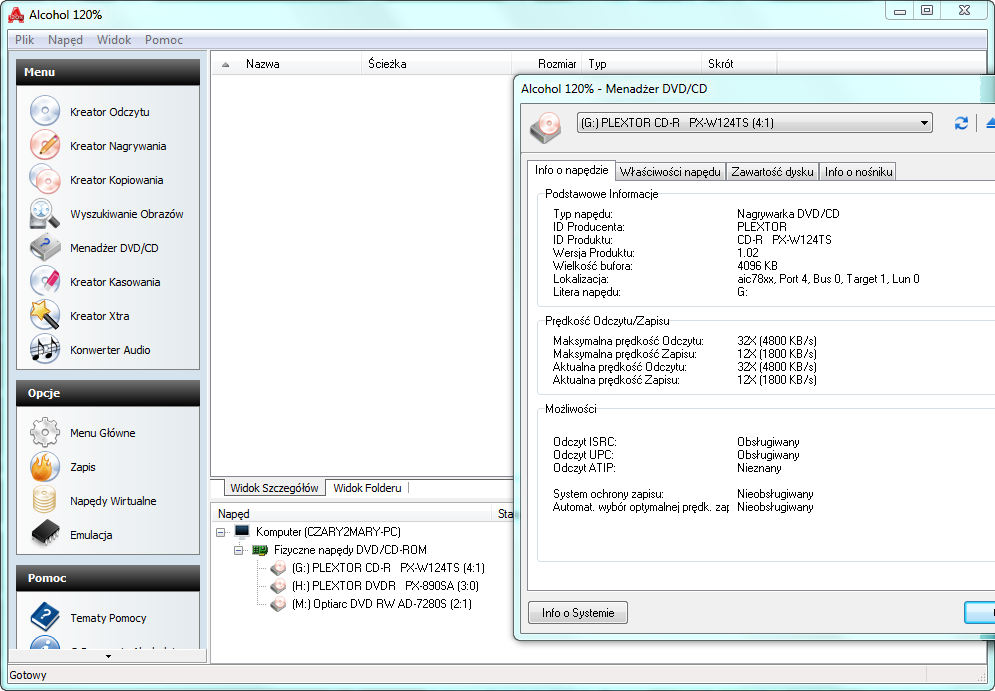The width and height of the screenshot is (995, 691).
Task: Open Menadżer DVD/CD drive icon
Action: click(x=45, y=247)
